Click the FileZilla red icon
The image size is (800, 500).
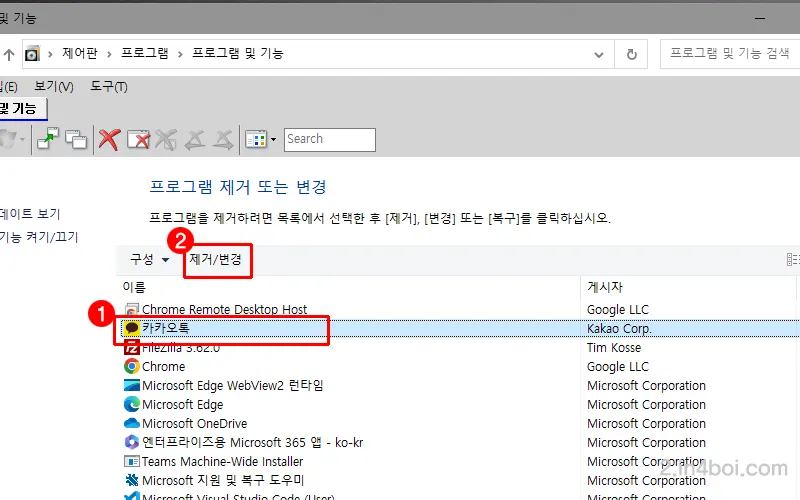click(x=132, y=347)
